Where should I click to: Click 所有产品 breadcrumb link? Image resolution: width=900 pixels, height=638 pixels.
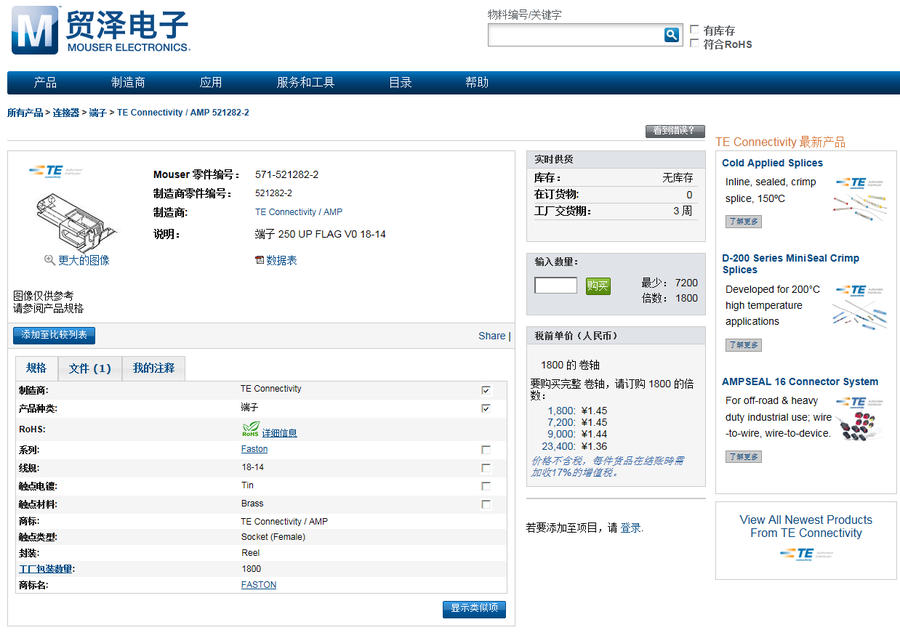point(25,113)
